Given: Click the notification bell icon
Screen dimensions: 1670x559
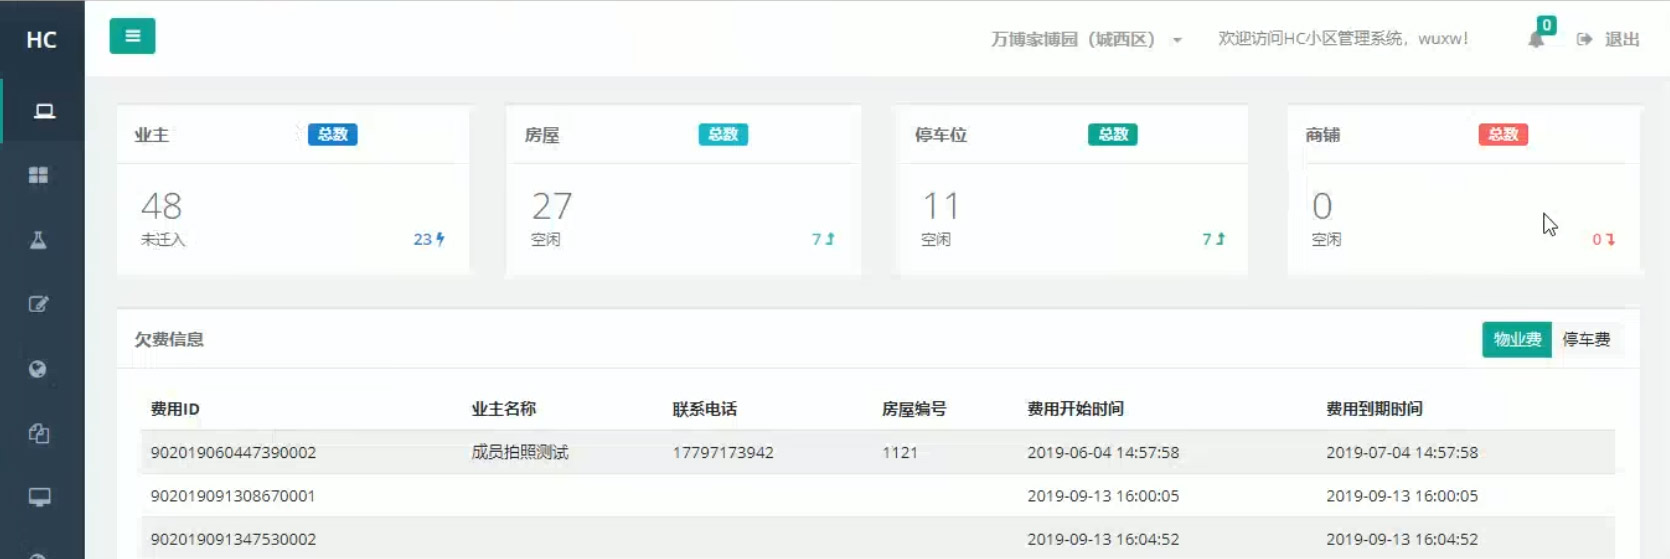Looking at the screenshot, I should click(x=1536, y=40).
